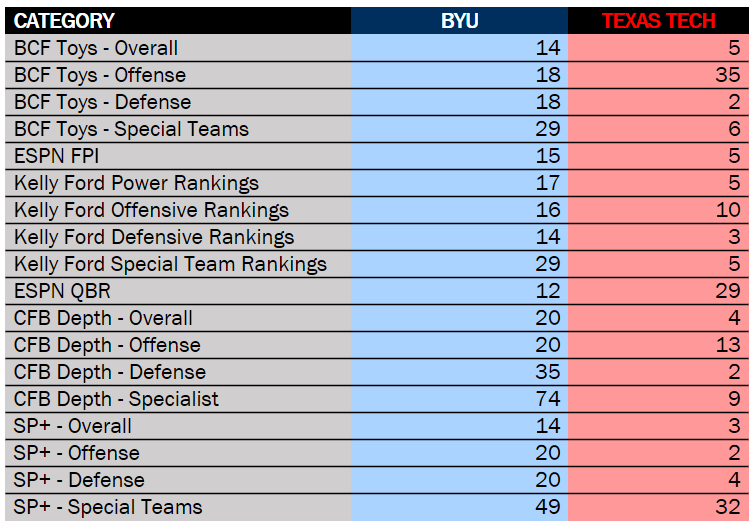Select BYU's CFB Depth - Defense value
The image size is (754, 529).
tap(548, 372)
